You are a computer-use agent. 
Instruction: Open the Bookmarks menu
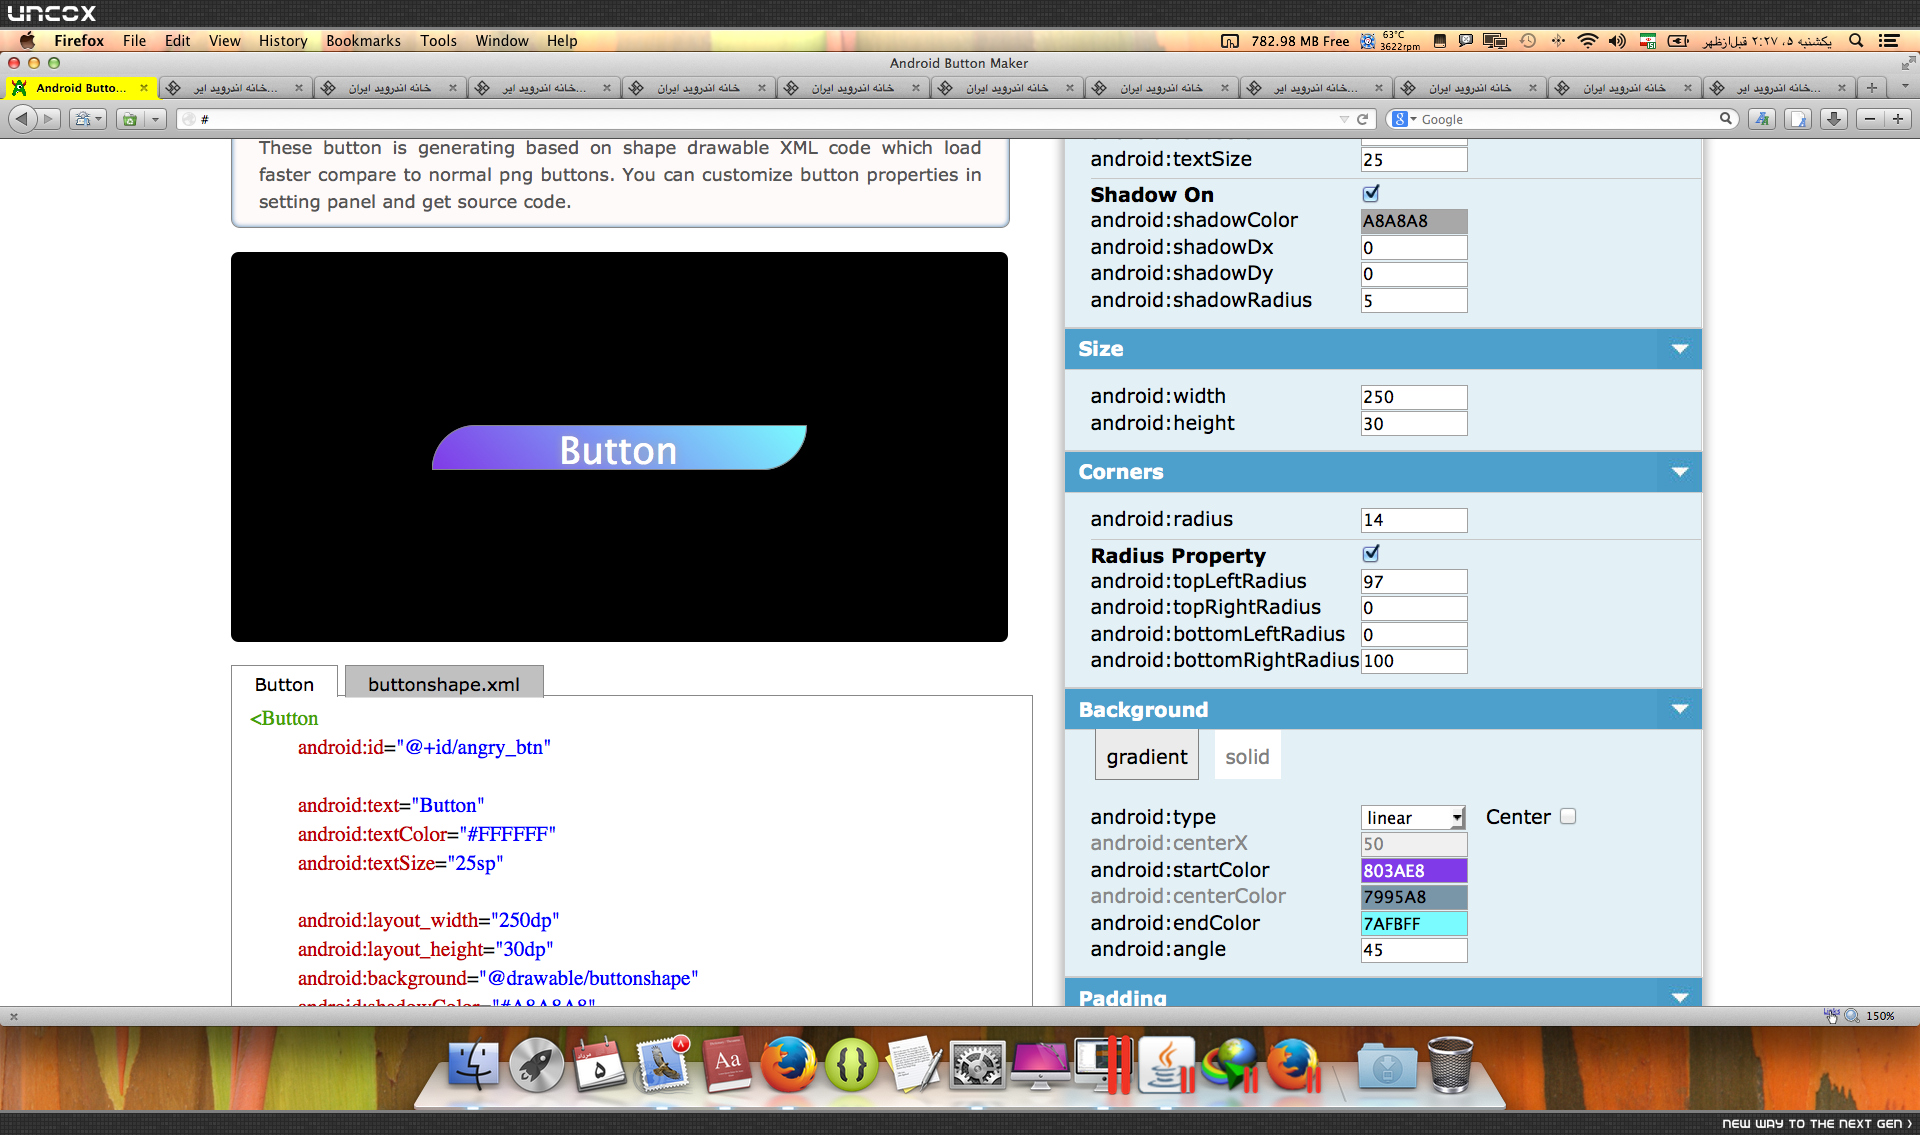coord(363,41)
